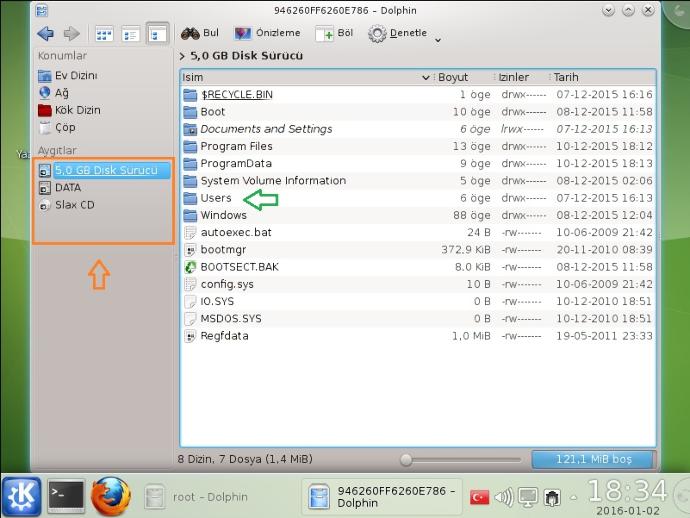690x518 pixels.
Task: Go back with the blue left arrow
Action: (x=46, y=33)
